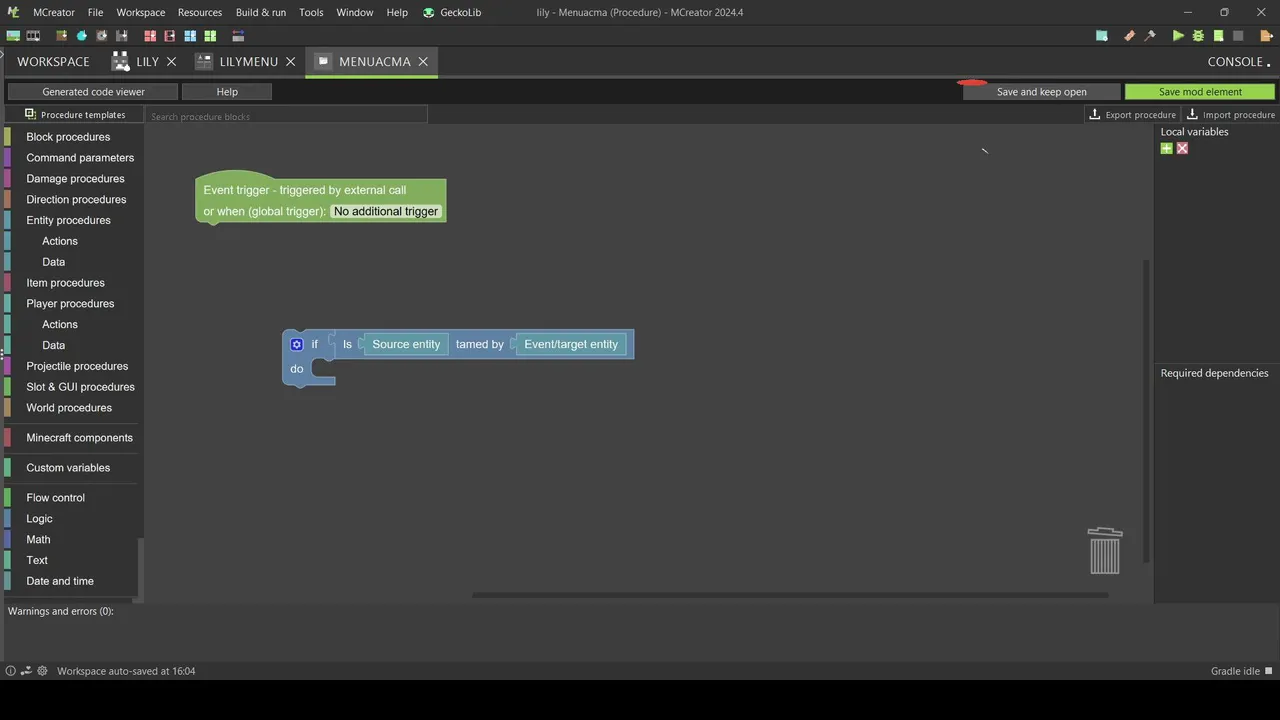
Task: Click the Save mod element button
Action: [x=1200, y=91]
